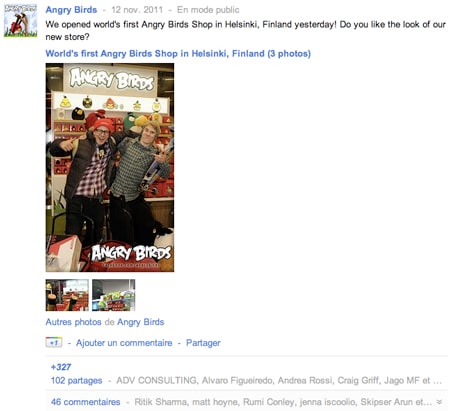Open Angry Birds link after 'Autres photos de'
This screenshot has width=450, height=411.
tap(141, 322)
